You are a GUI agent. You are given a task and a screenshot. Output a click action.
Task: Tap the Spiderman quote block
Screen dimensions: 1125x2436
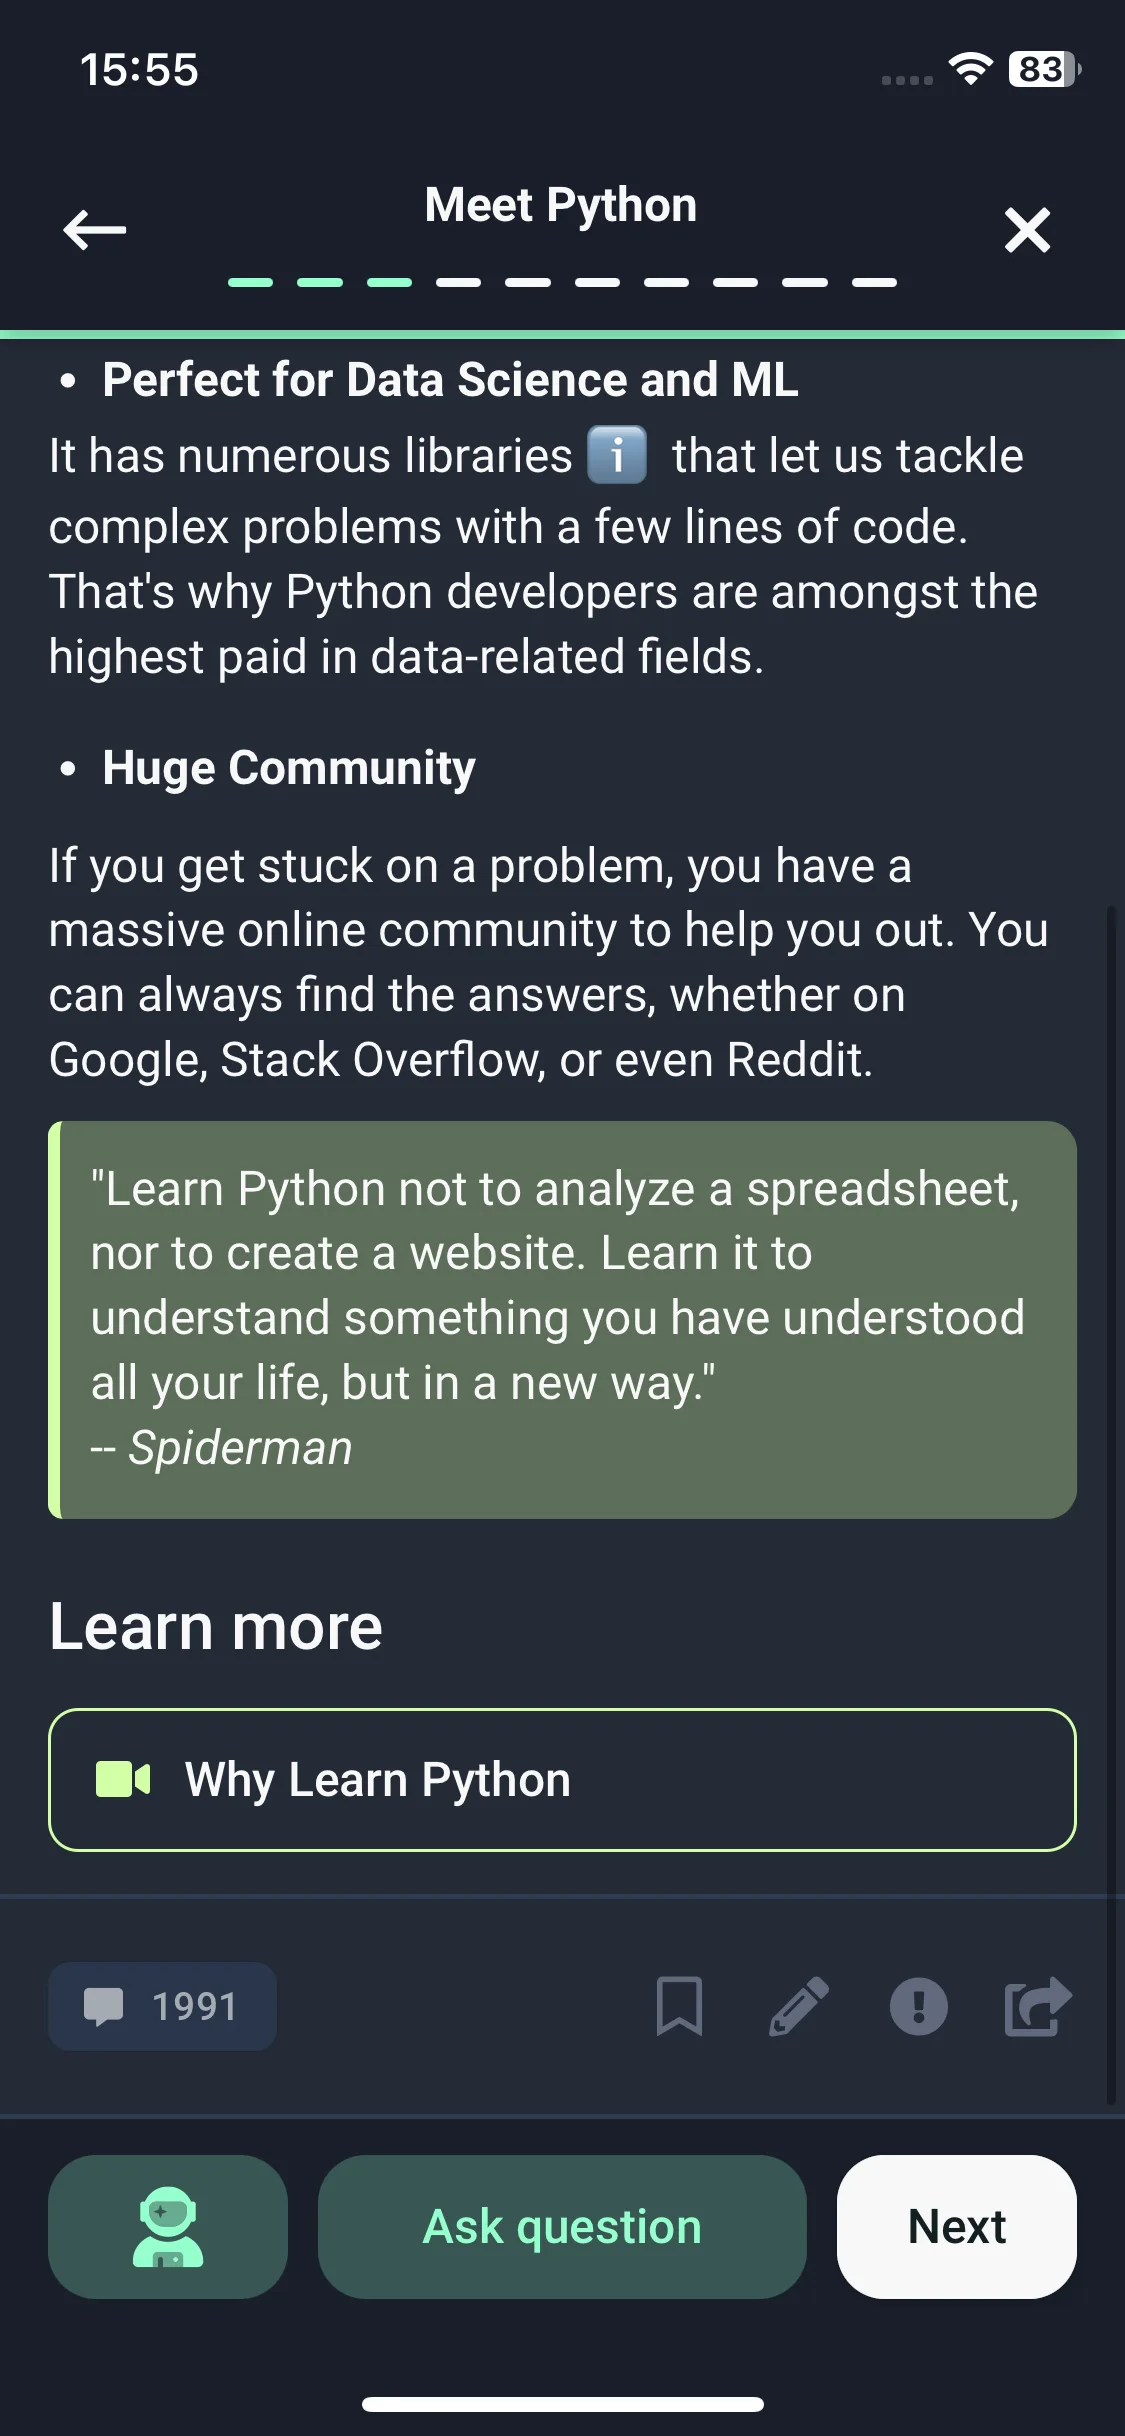coord(562,1320)
